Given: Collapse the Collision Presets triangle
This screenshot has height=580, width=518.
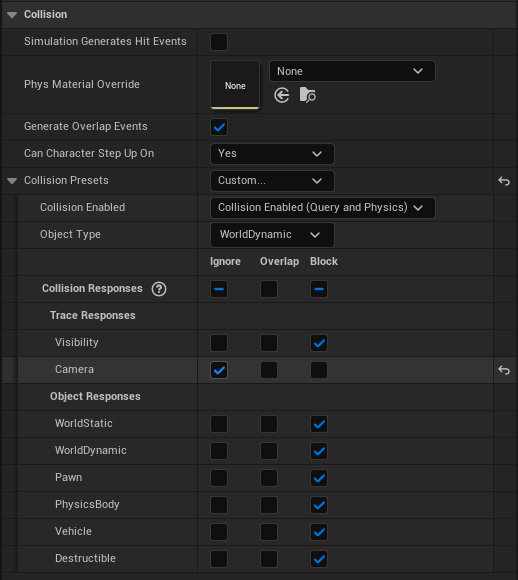Looking at the screenshot, I should [x=12, y=181].
